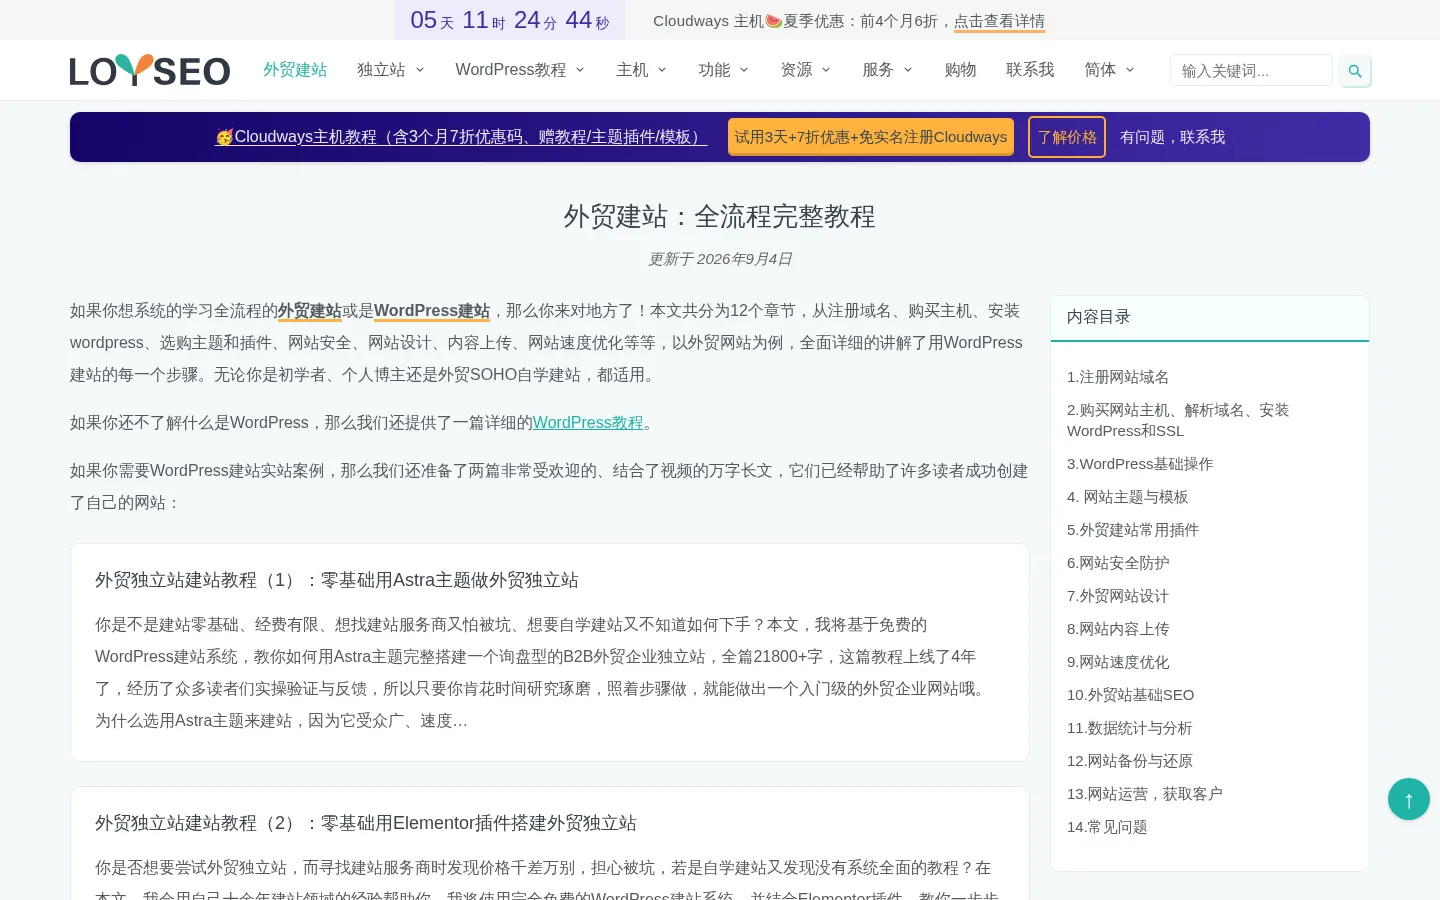Jump to 3.WordPress基础操作 section
The height and width of the screenshot is (900, 1440).
pos(1140,464)
